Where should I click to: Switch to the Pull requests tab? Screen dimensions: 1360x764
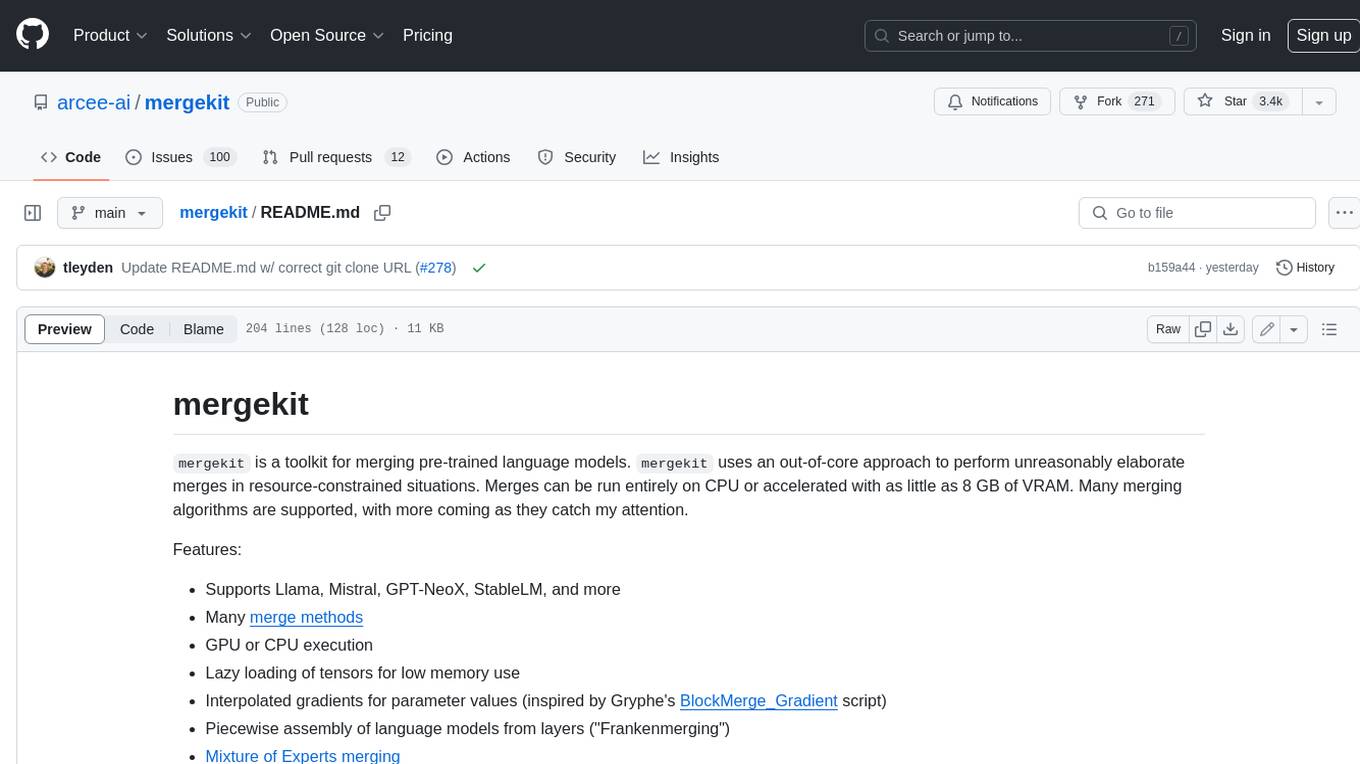tap(335, 157)
